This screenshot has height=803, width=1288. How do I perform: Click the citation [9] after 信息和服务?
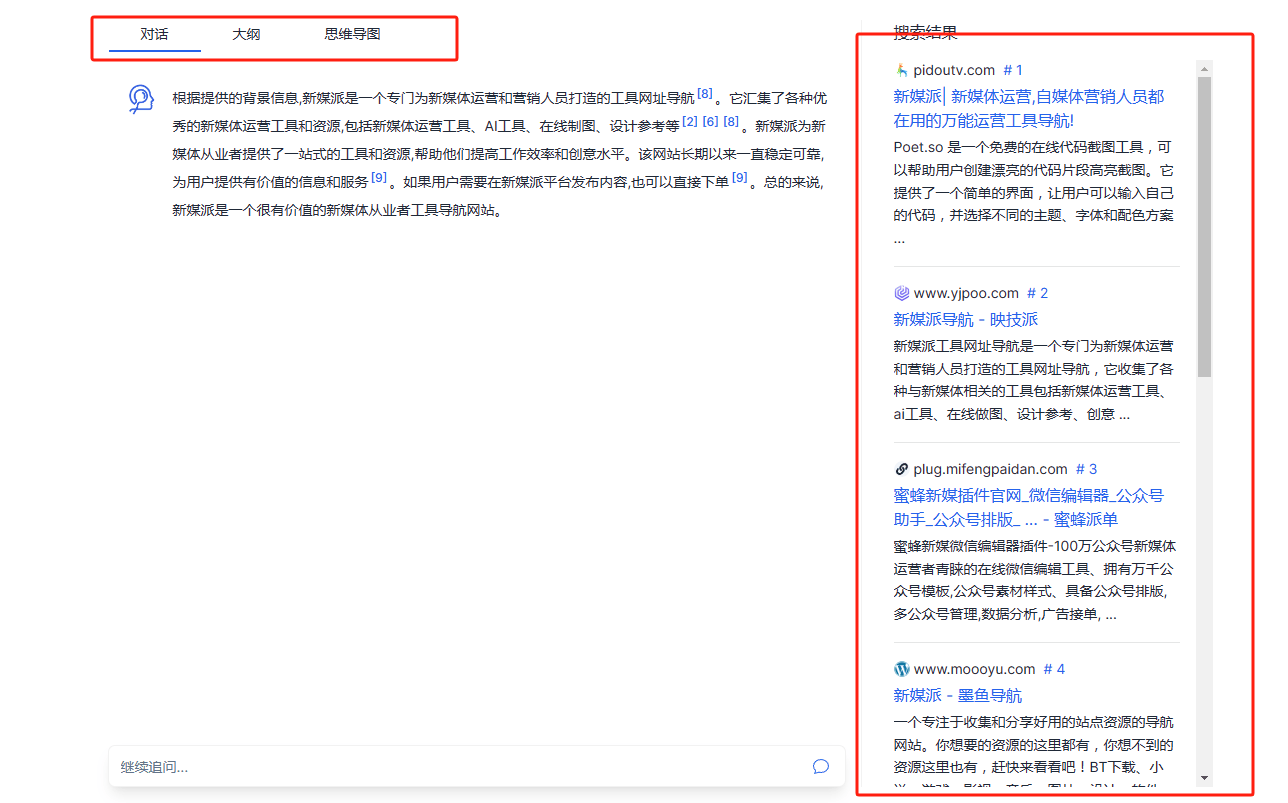click(379, 178)
